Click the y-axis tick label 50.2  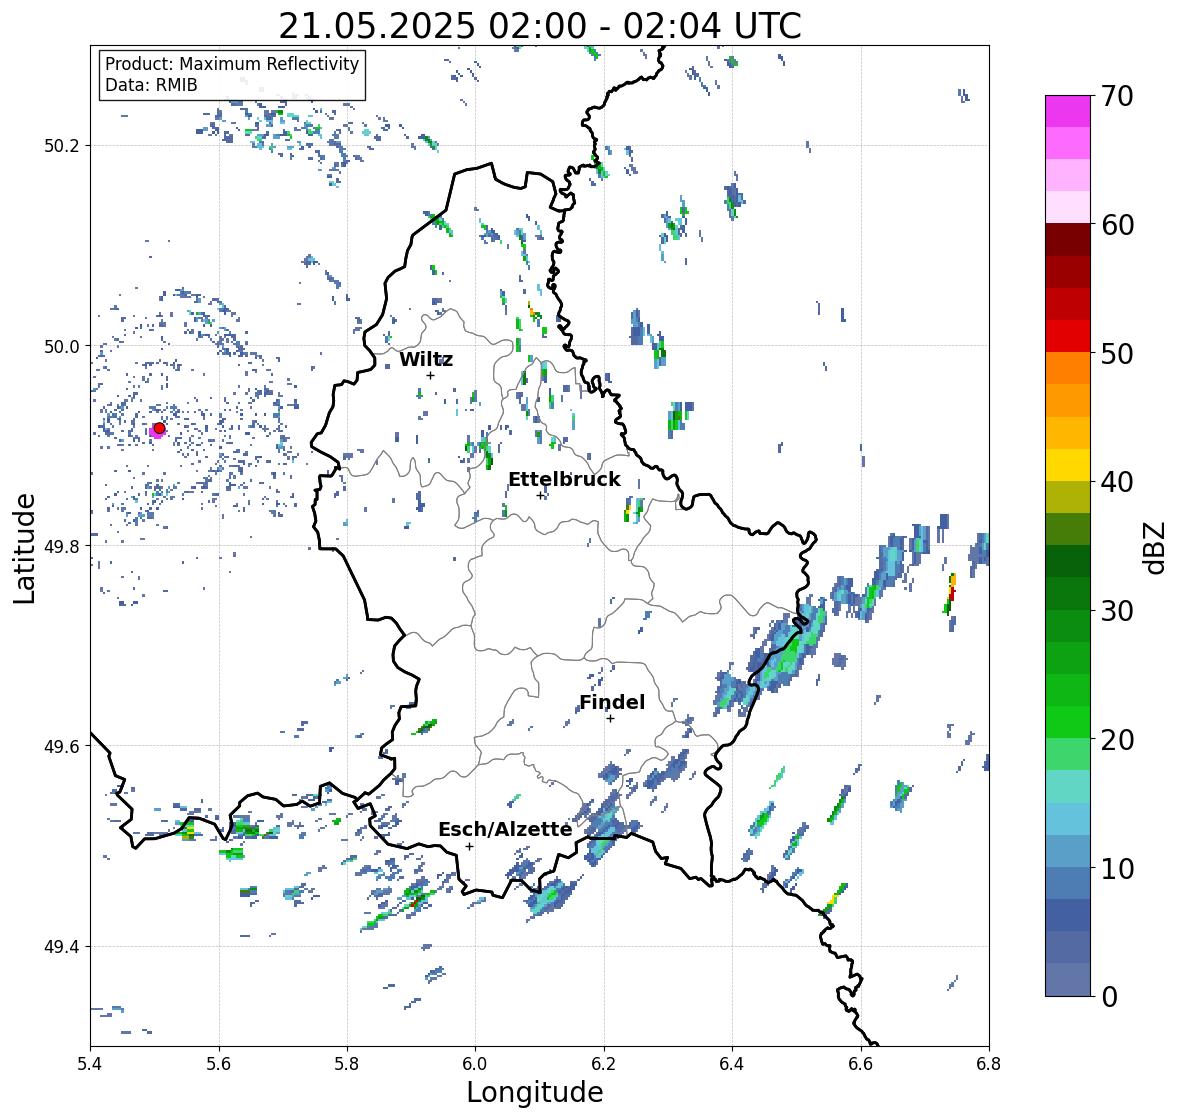click(x=61, y=146)
